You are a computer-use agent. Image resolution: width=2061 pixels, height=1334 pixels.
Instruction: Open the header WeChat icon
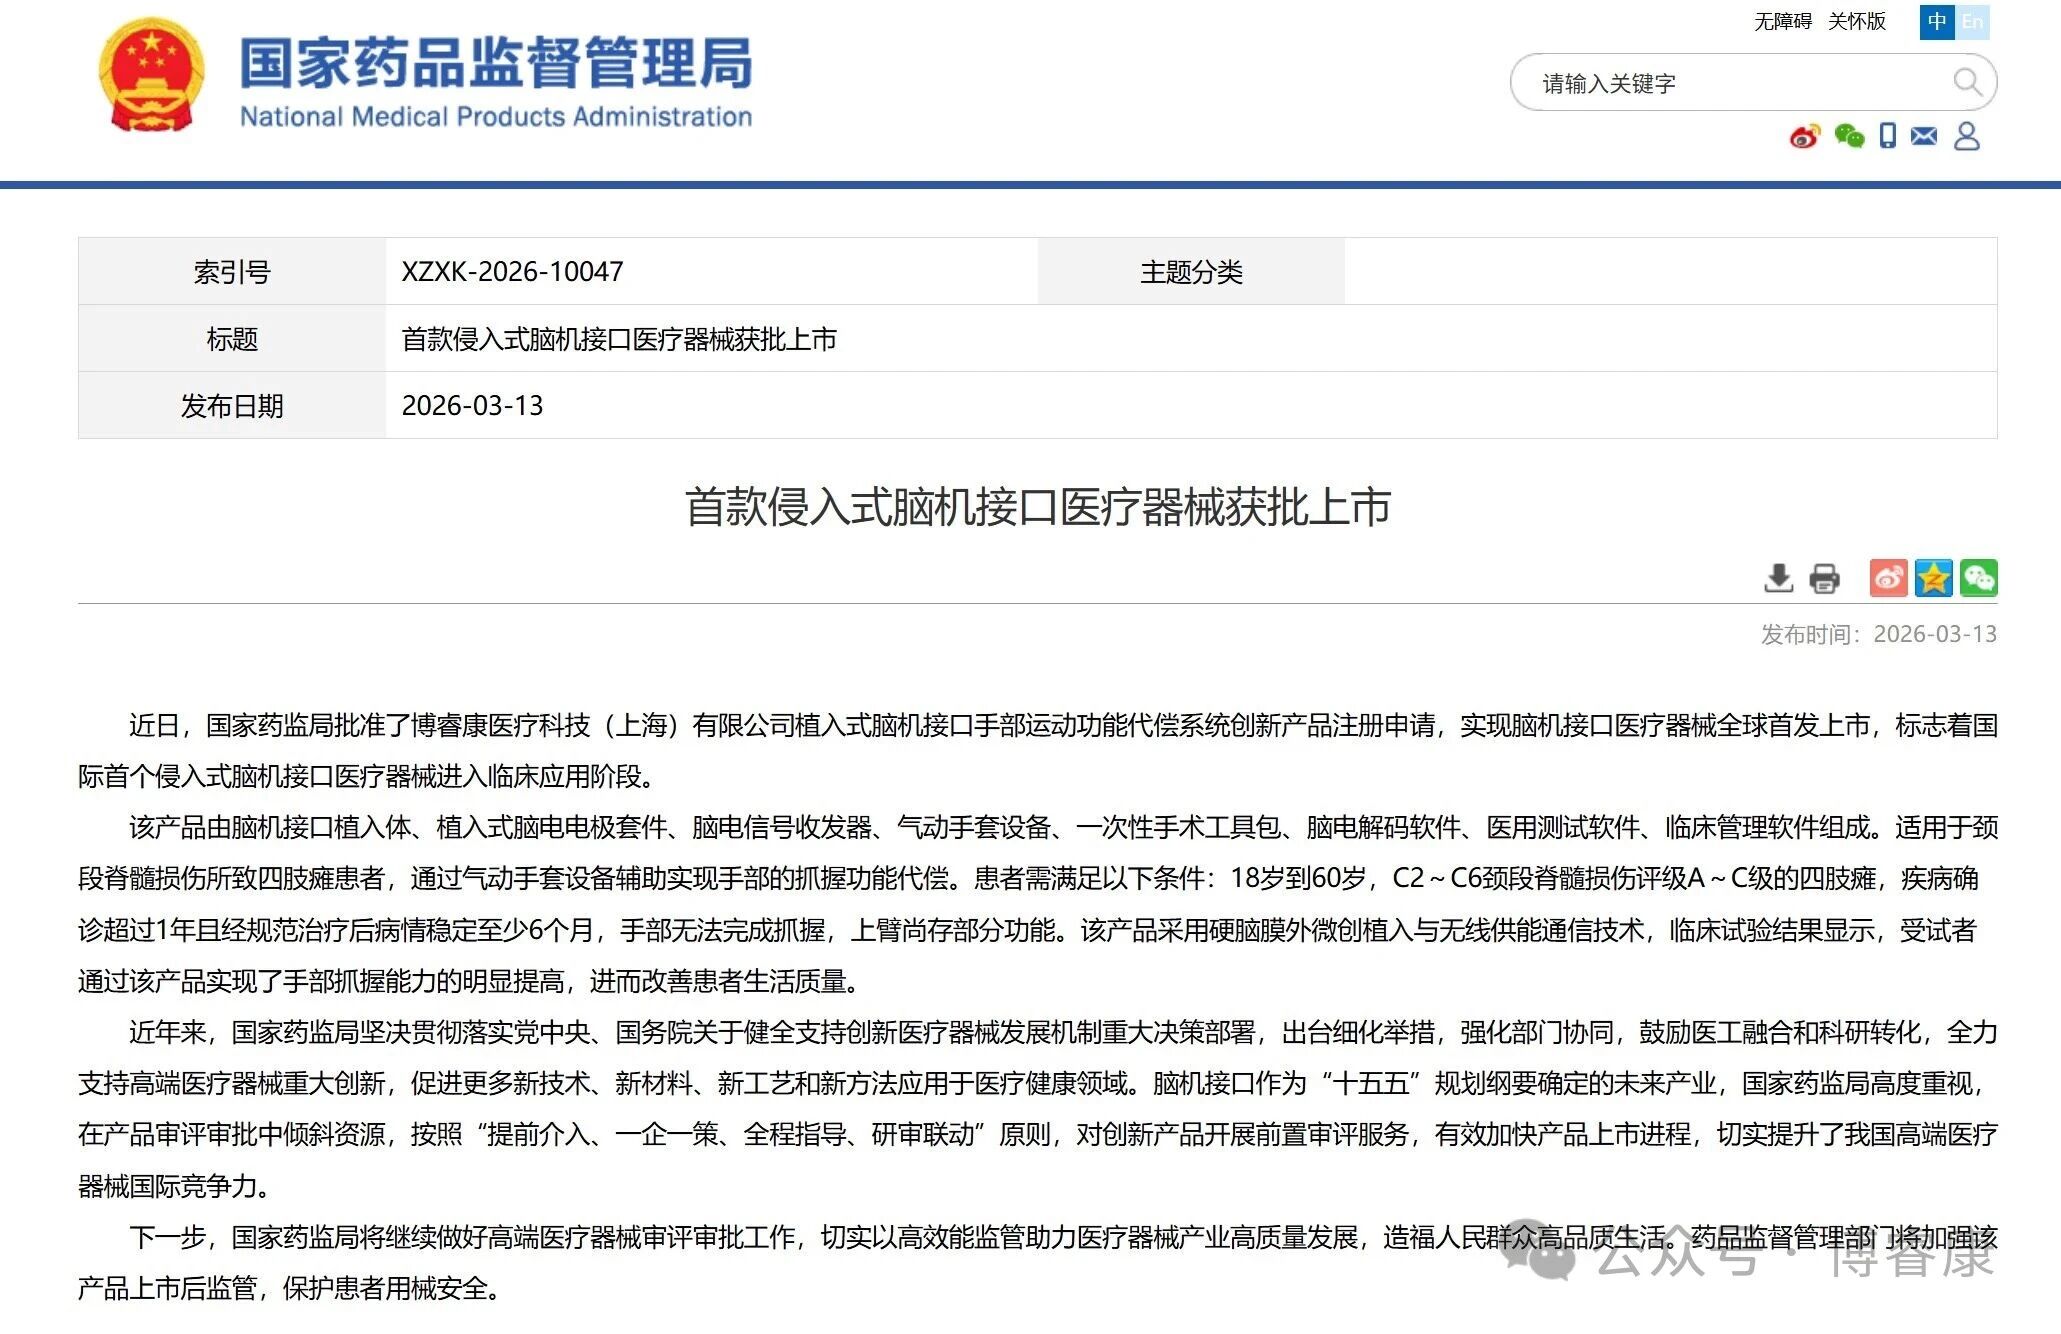coord(1849,137)
